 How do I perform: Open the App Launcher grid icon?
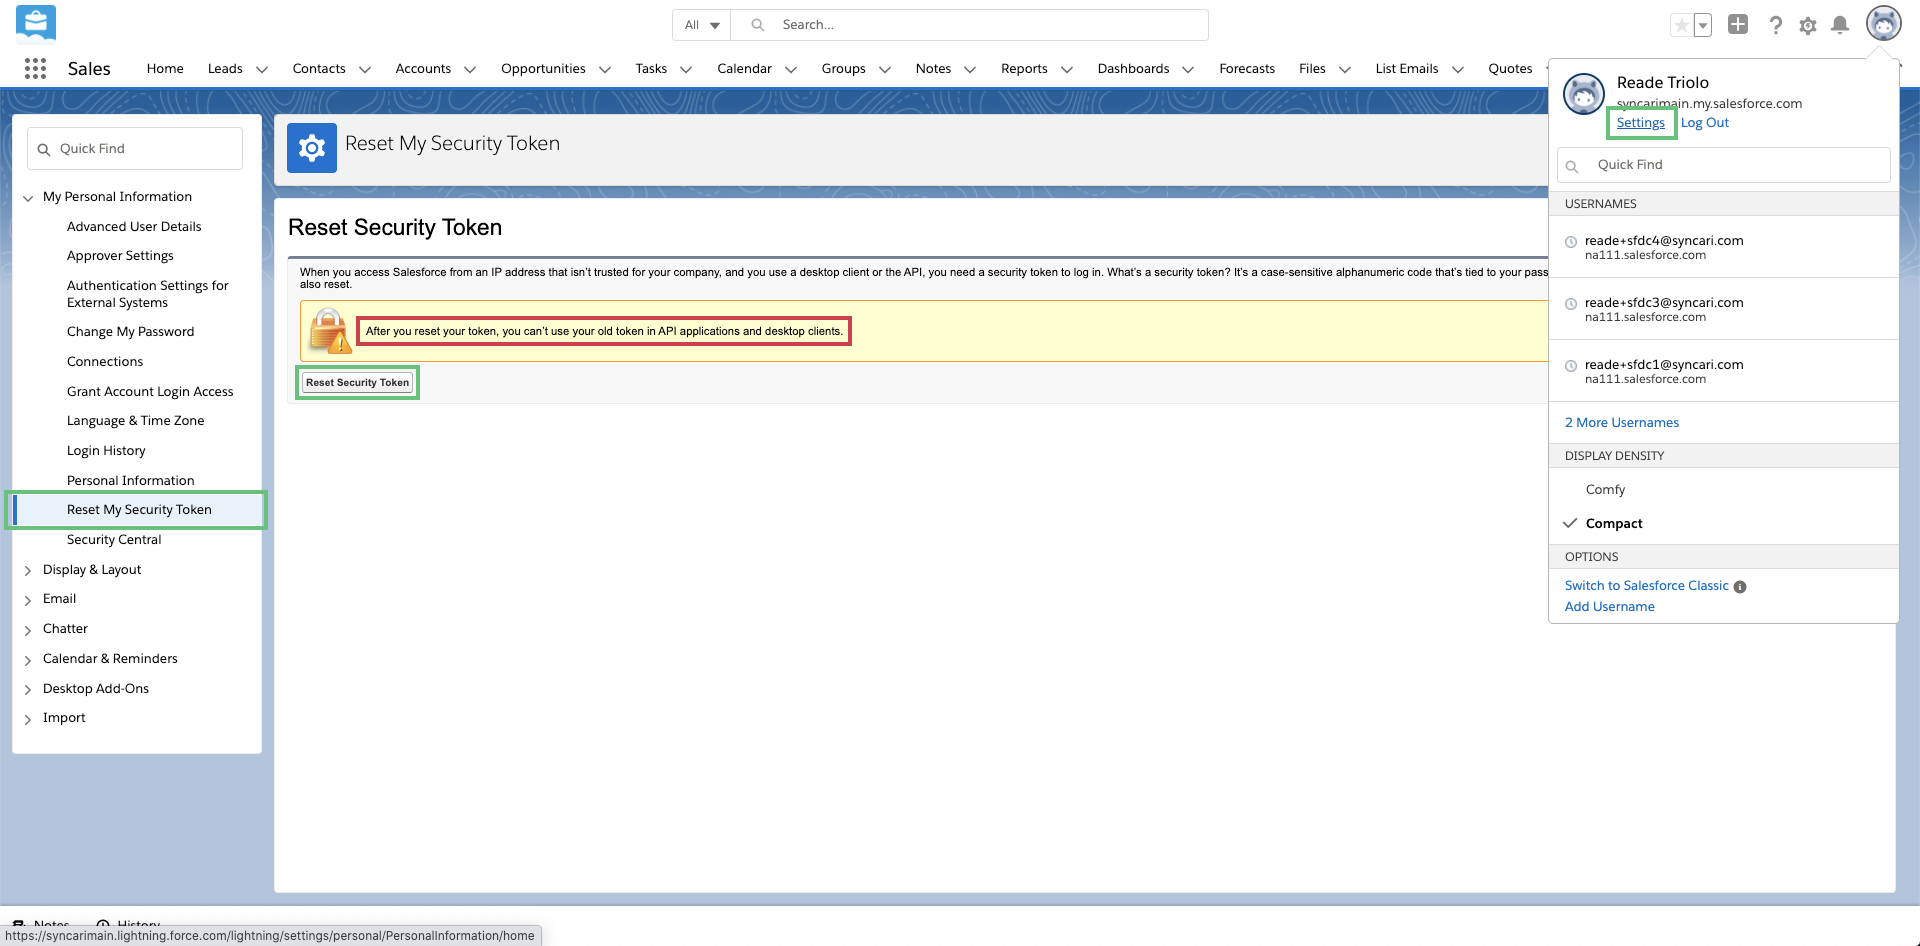[x=35, y=68]
